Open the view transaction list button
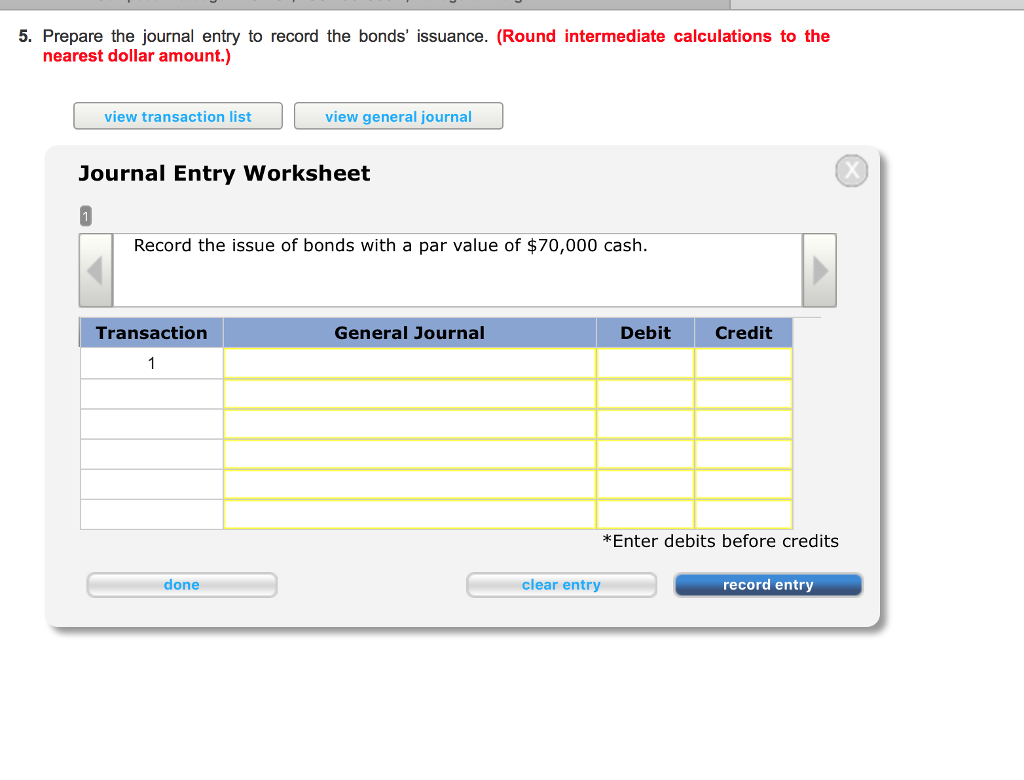 pyautogui.click(x=178, y=116)
